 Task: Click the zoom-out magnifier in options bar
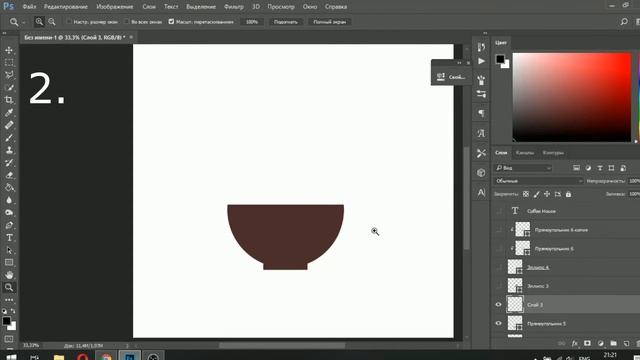click(x=52, y=22)
